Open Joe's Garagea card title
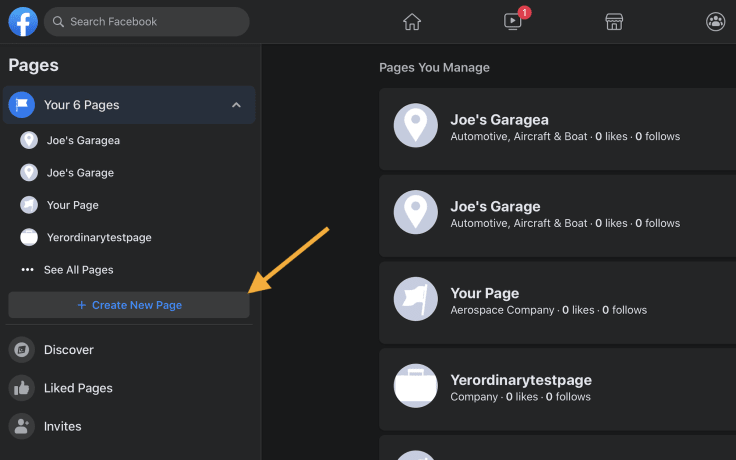Viewport: 736px width, 460px height. [x=499, y=120]
